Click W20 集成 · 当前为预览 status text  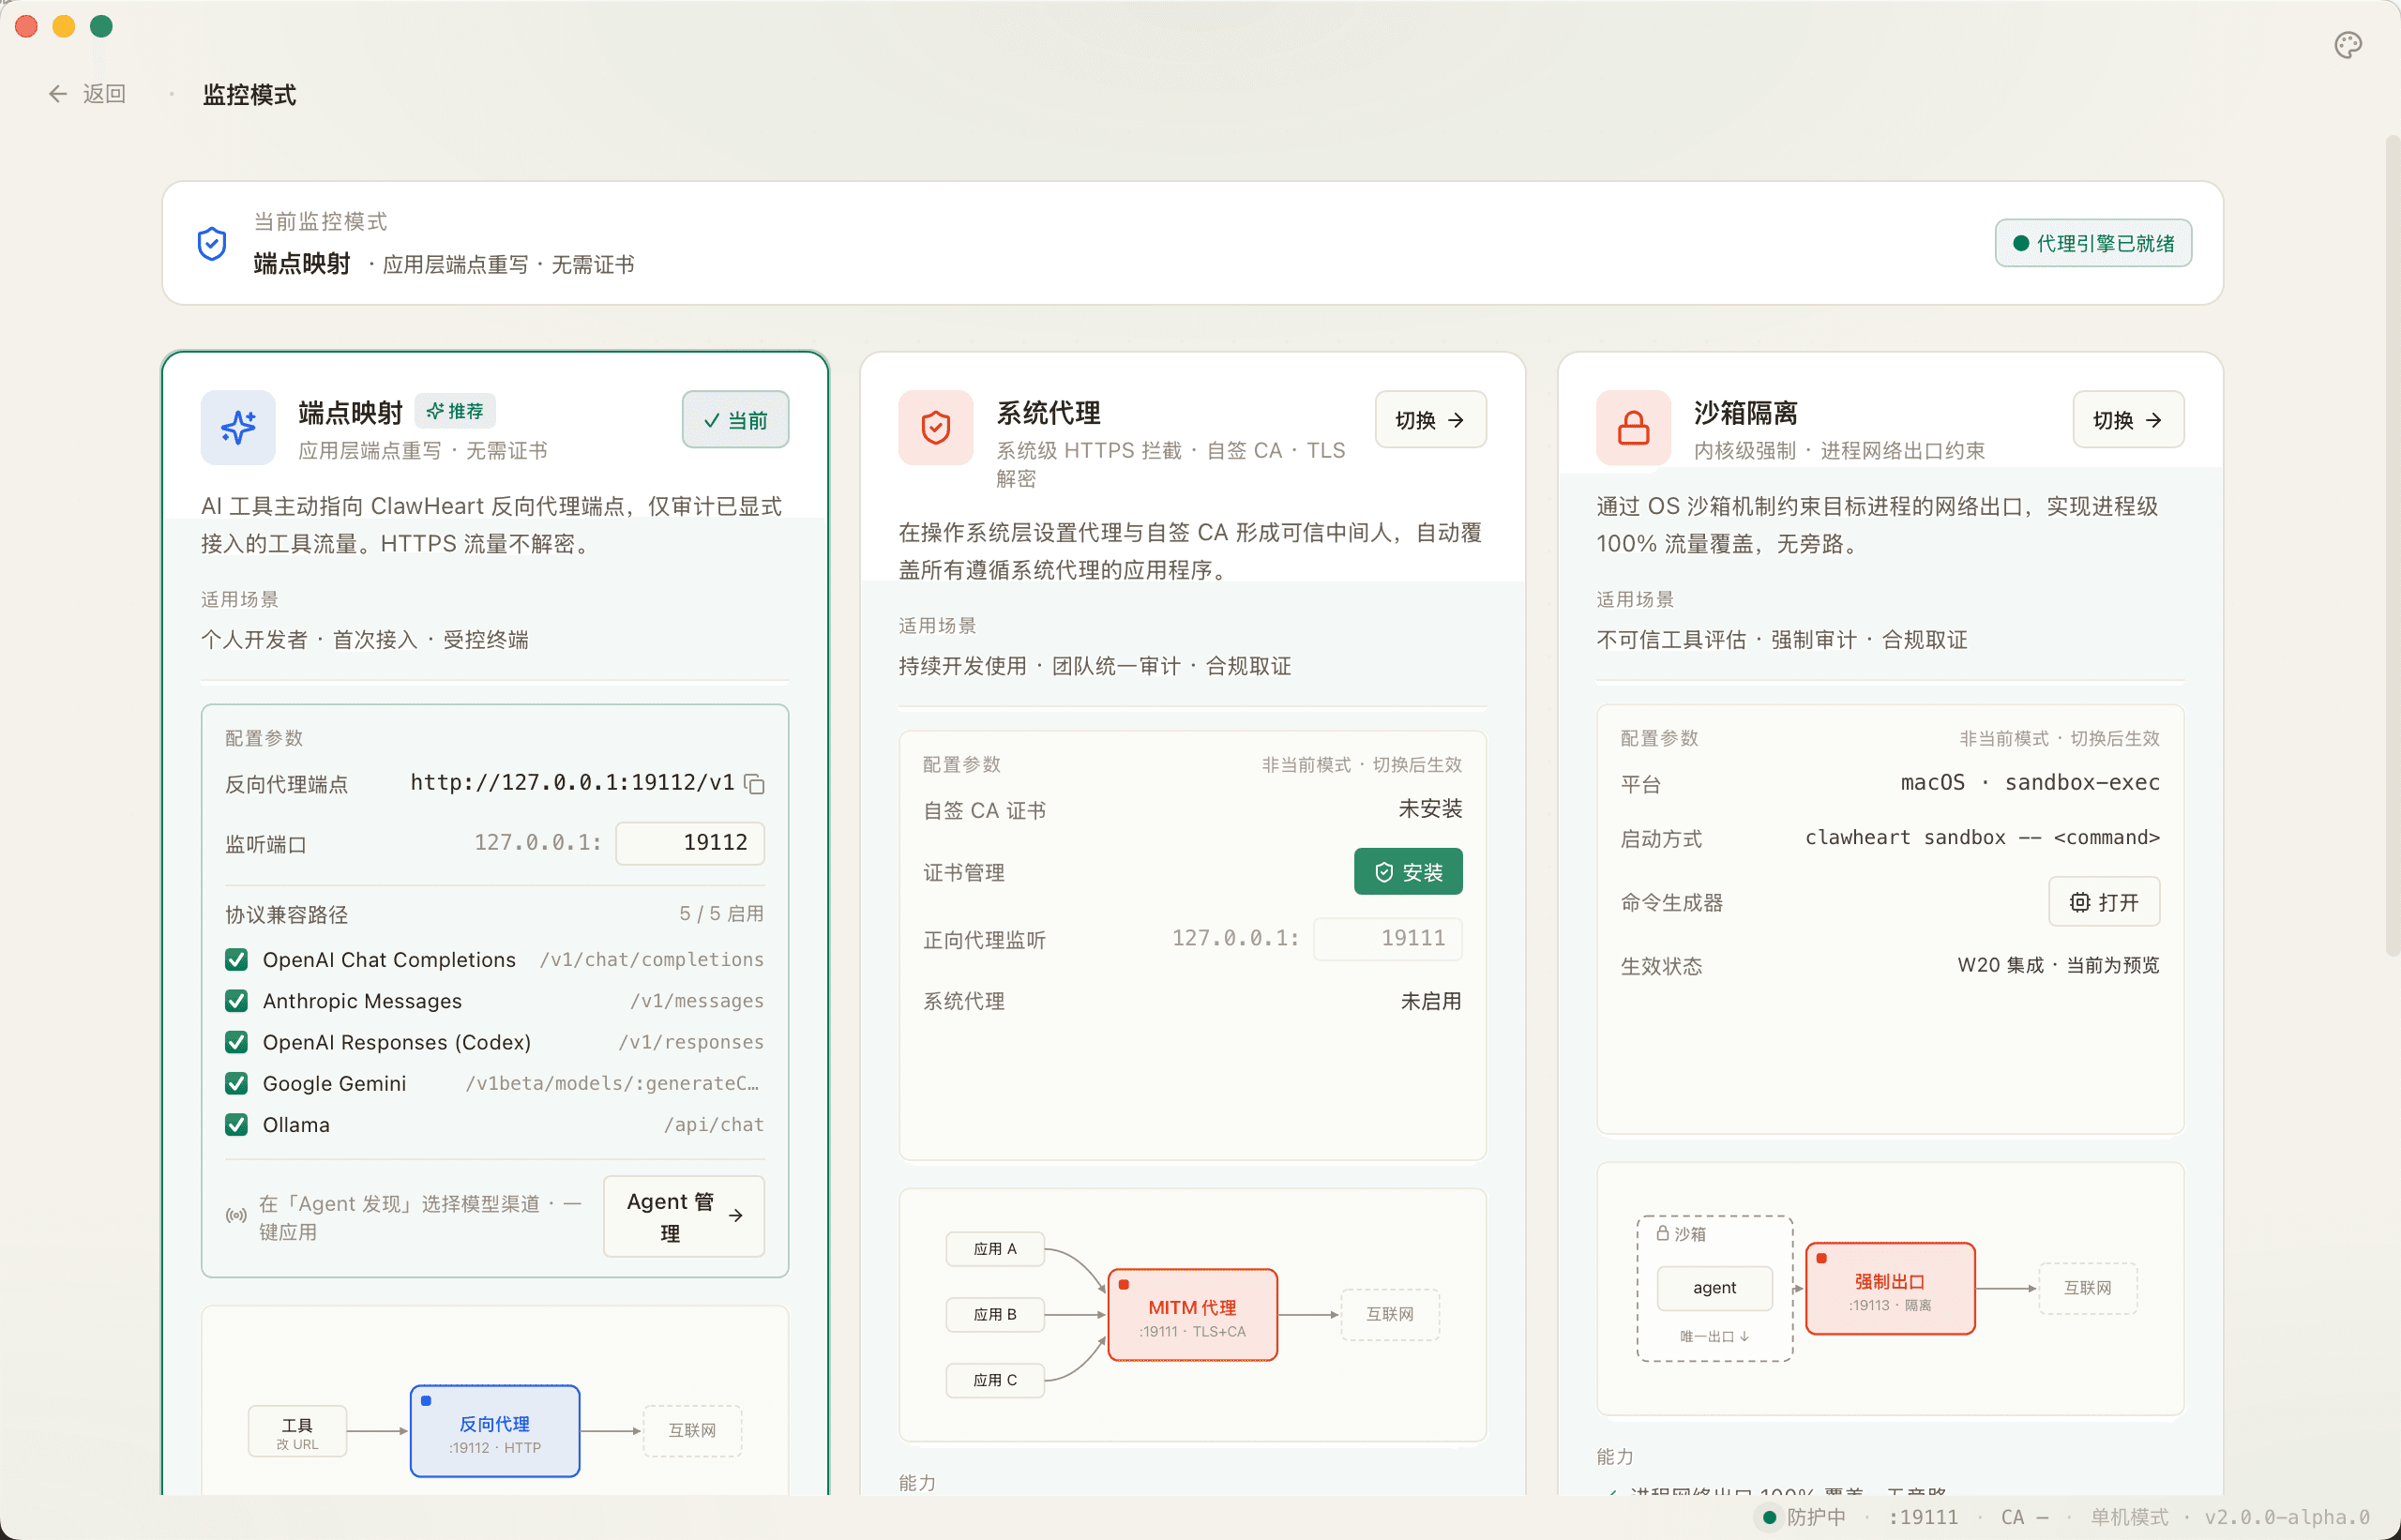coord(2058,965)
